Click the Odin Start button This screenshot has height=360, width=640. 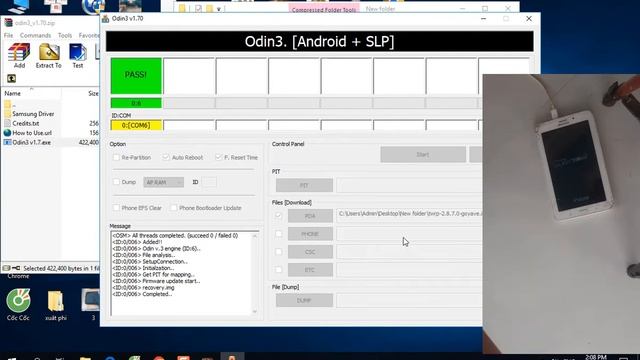pyautogui.click(x=423, y=155)
